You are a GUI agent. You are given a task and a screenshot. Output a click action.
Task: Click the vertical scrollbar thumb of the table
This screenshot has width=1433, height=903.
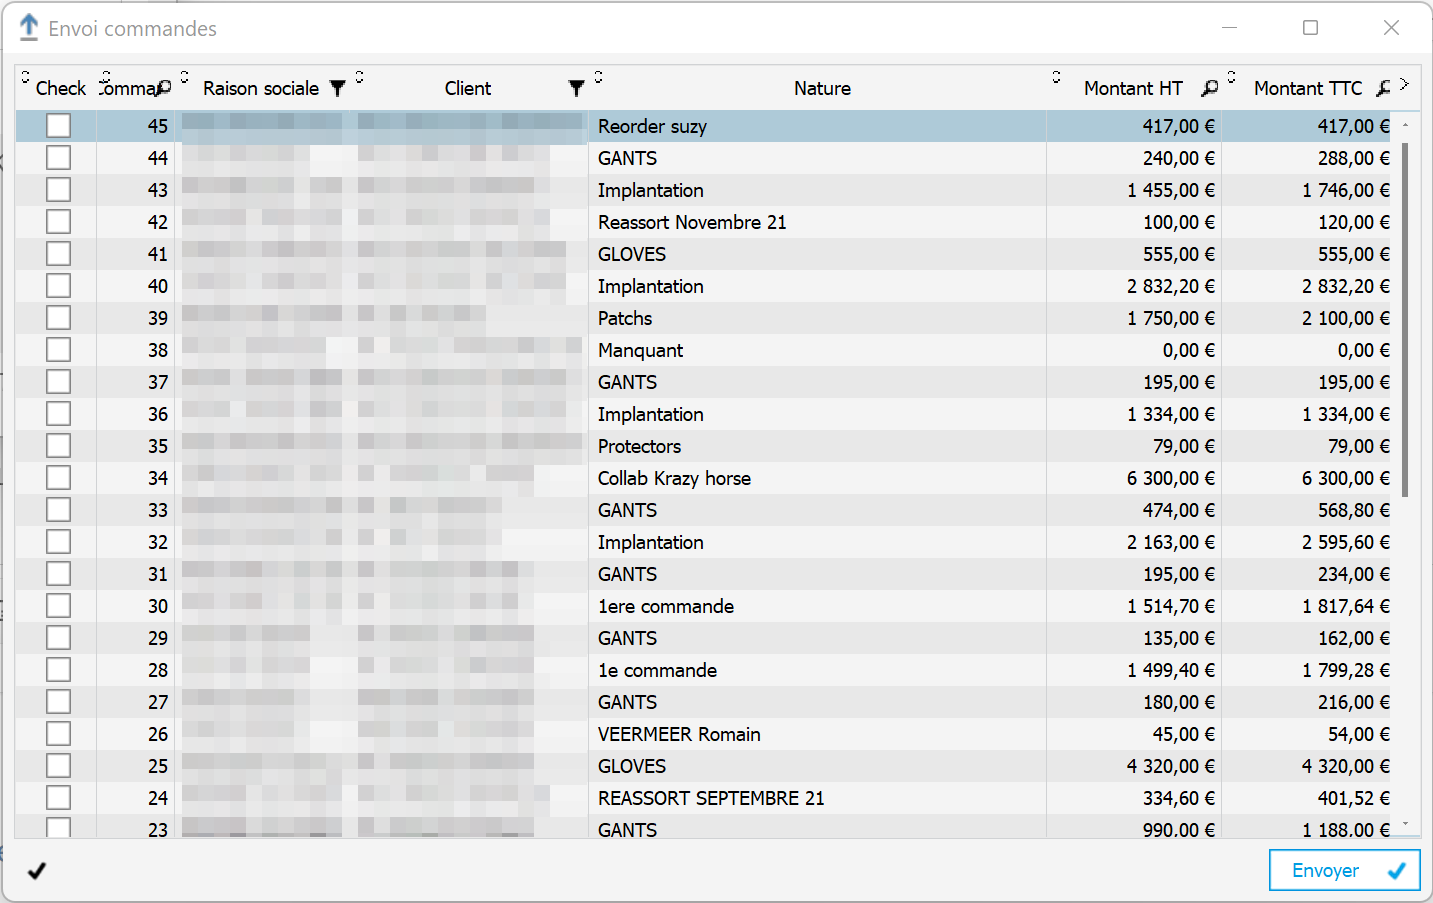pyautogui.click(x=1405, y=320)
